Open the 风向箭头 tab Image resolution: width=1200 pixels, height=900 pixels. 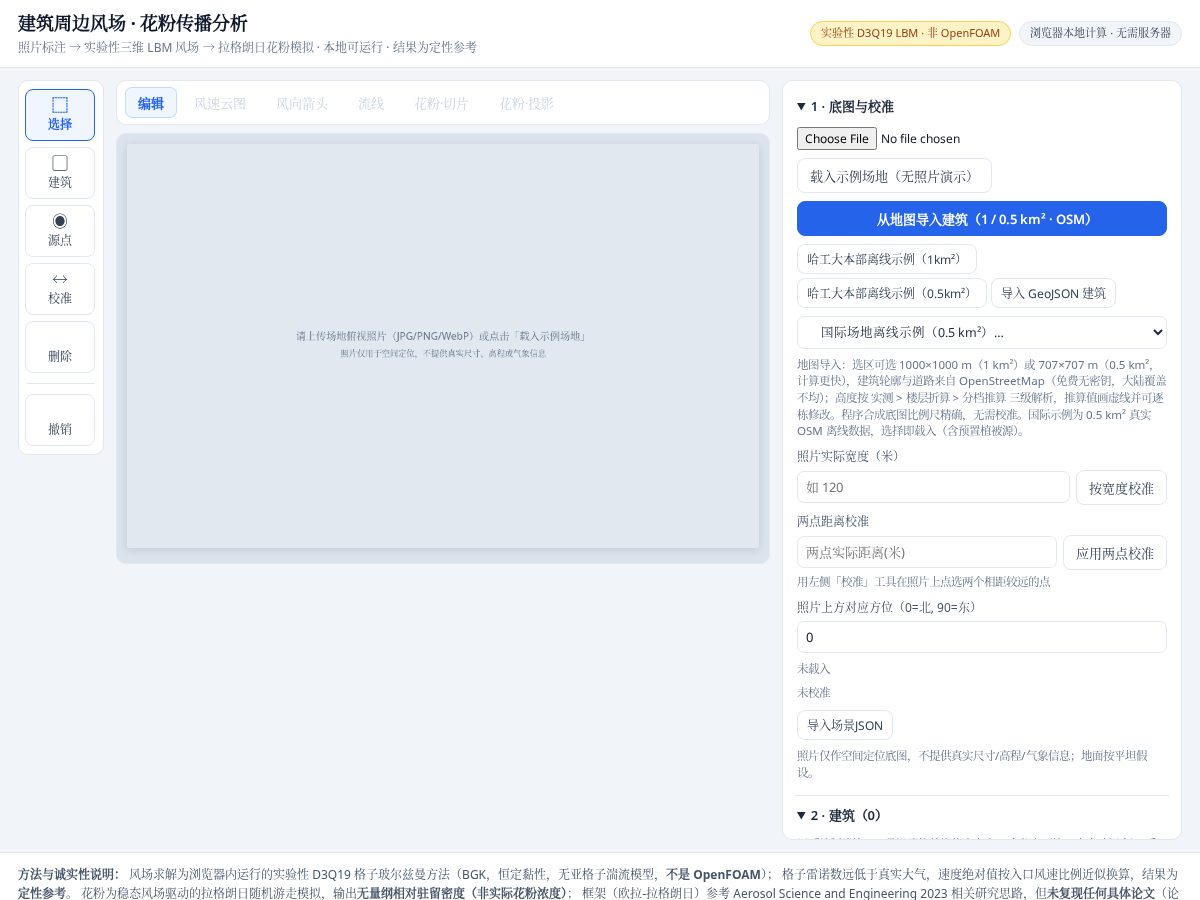coord(302,103)
